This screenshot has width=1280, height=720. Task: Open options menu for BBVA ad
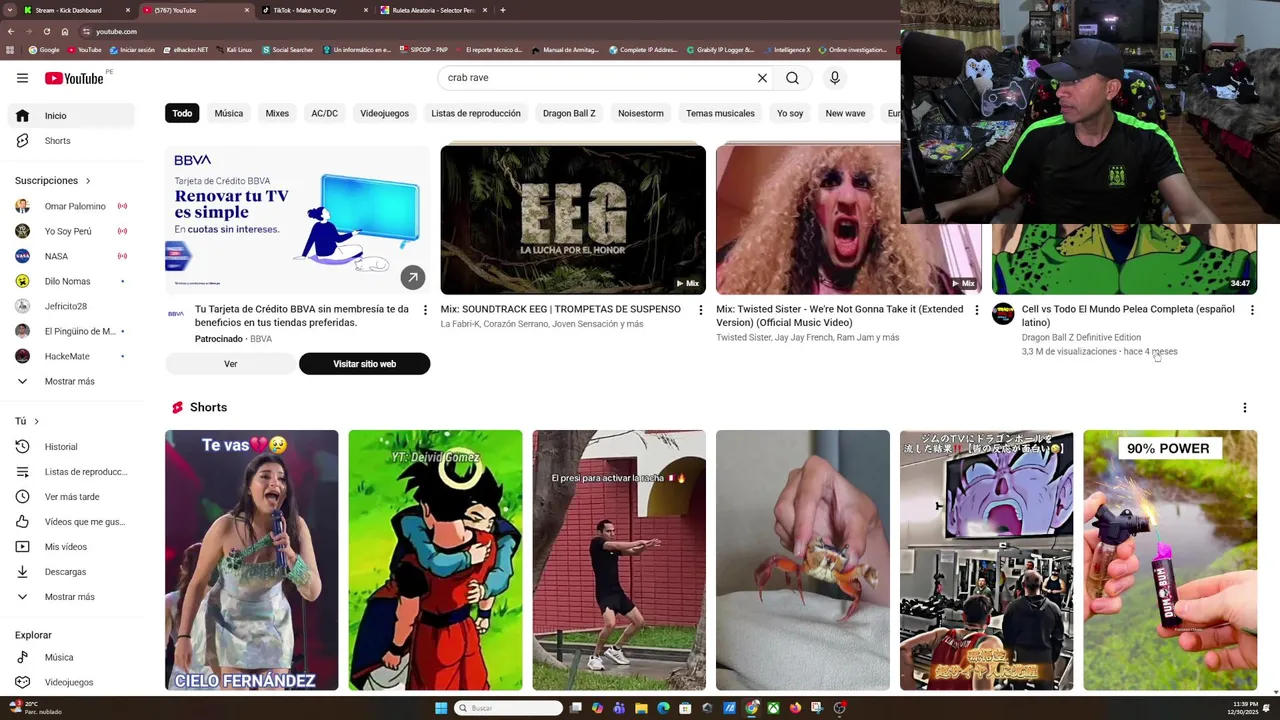425,310
